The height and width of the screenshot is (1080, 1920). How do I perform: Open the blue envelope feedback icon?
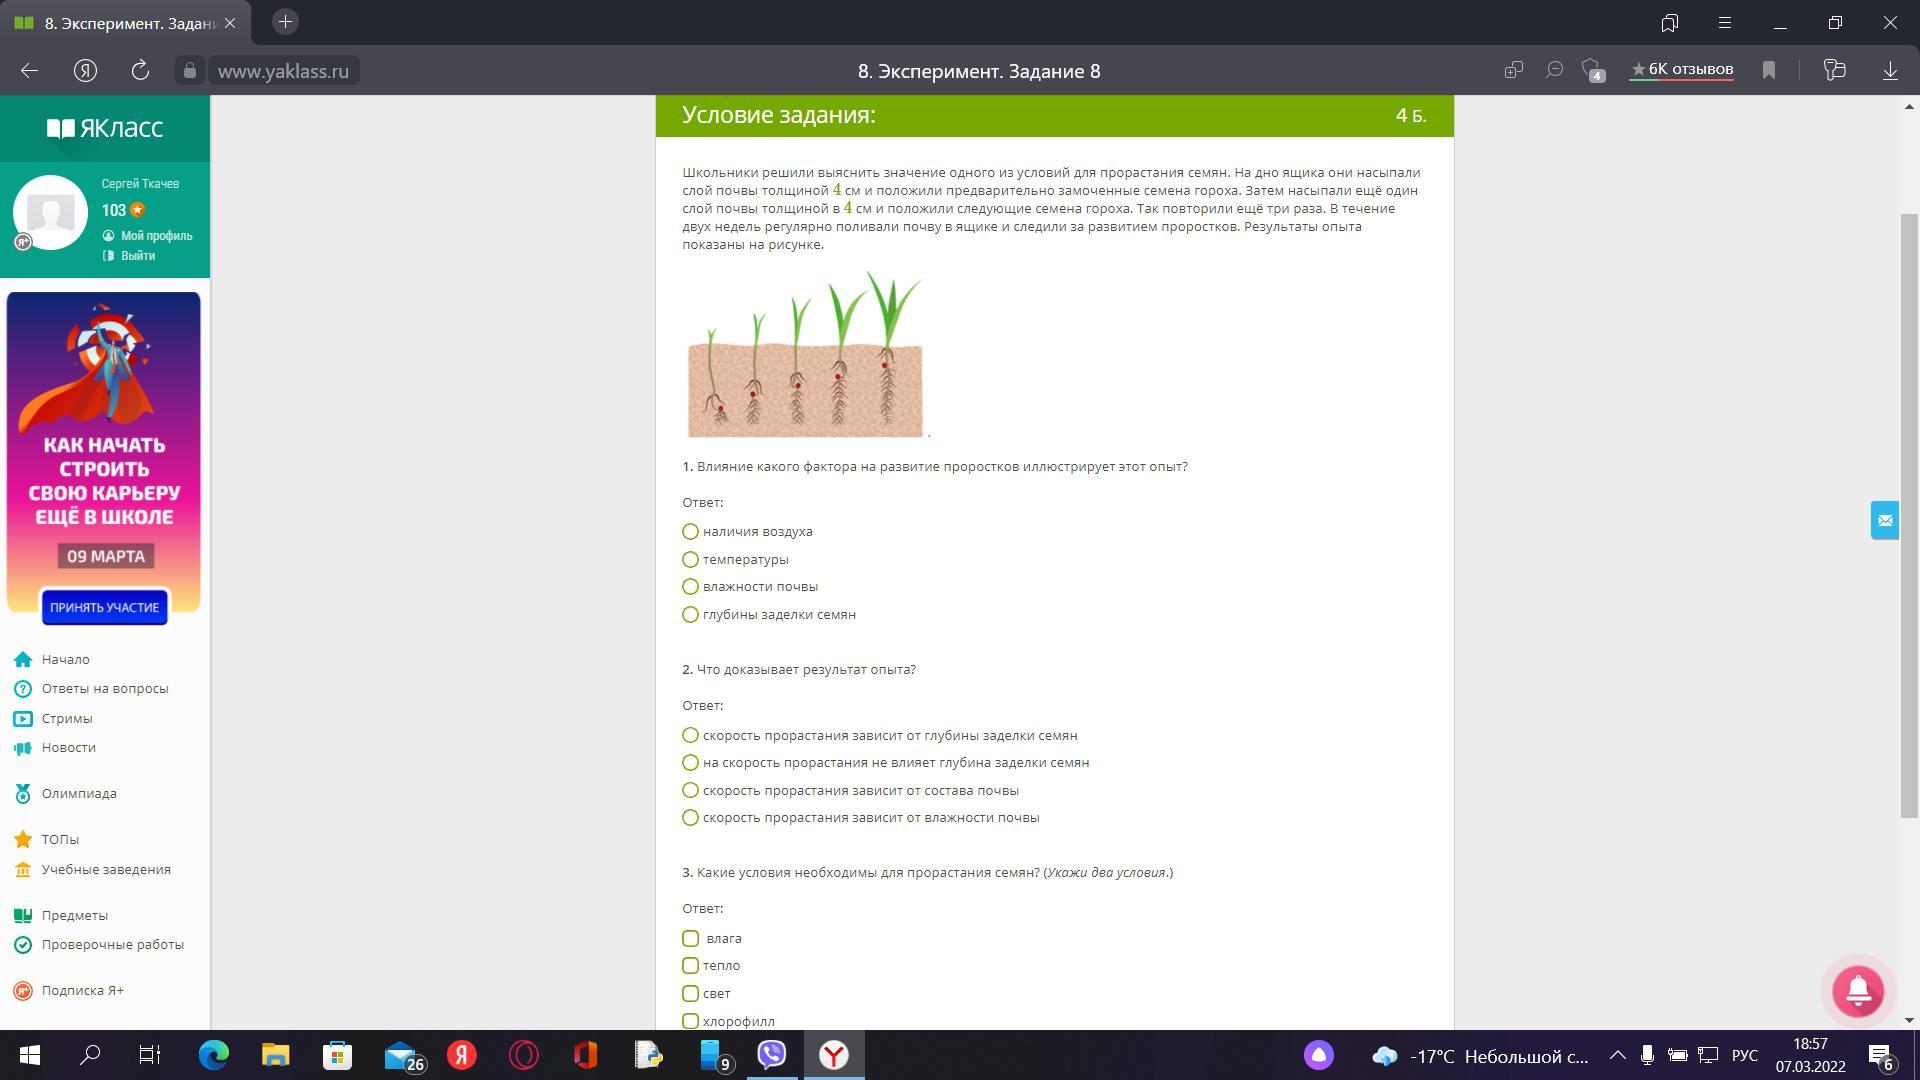(1884, 520)
